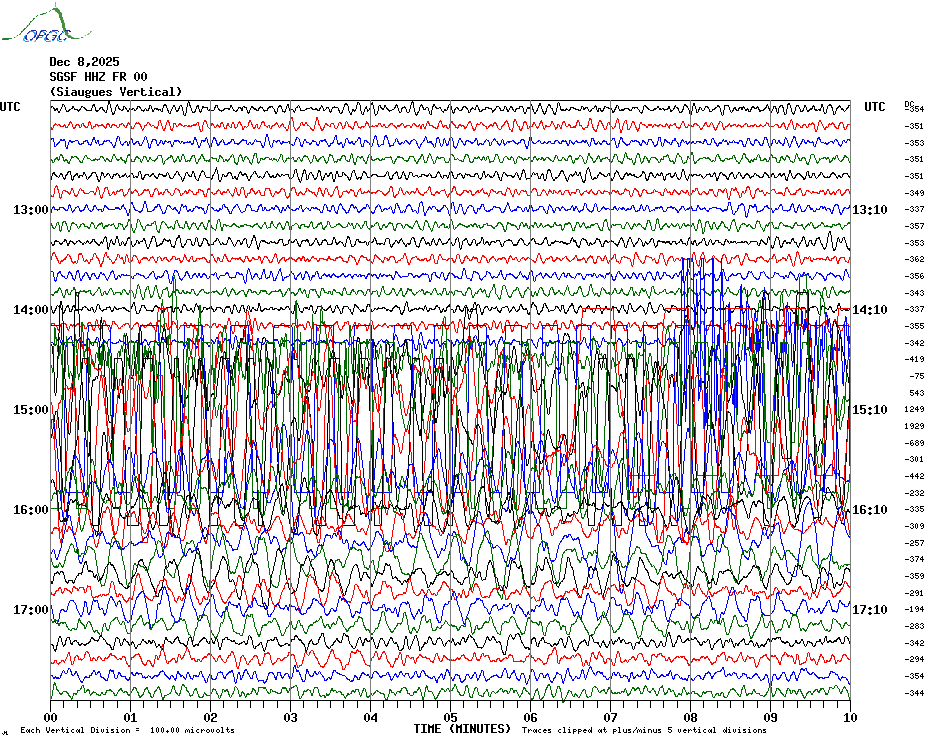Click the Traces clipped footnote text
Image resolution: width=930 pixels, height=744 pixels.
[x=644, y=731]
